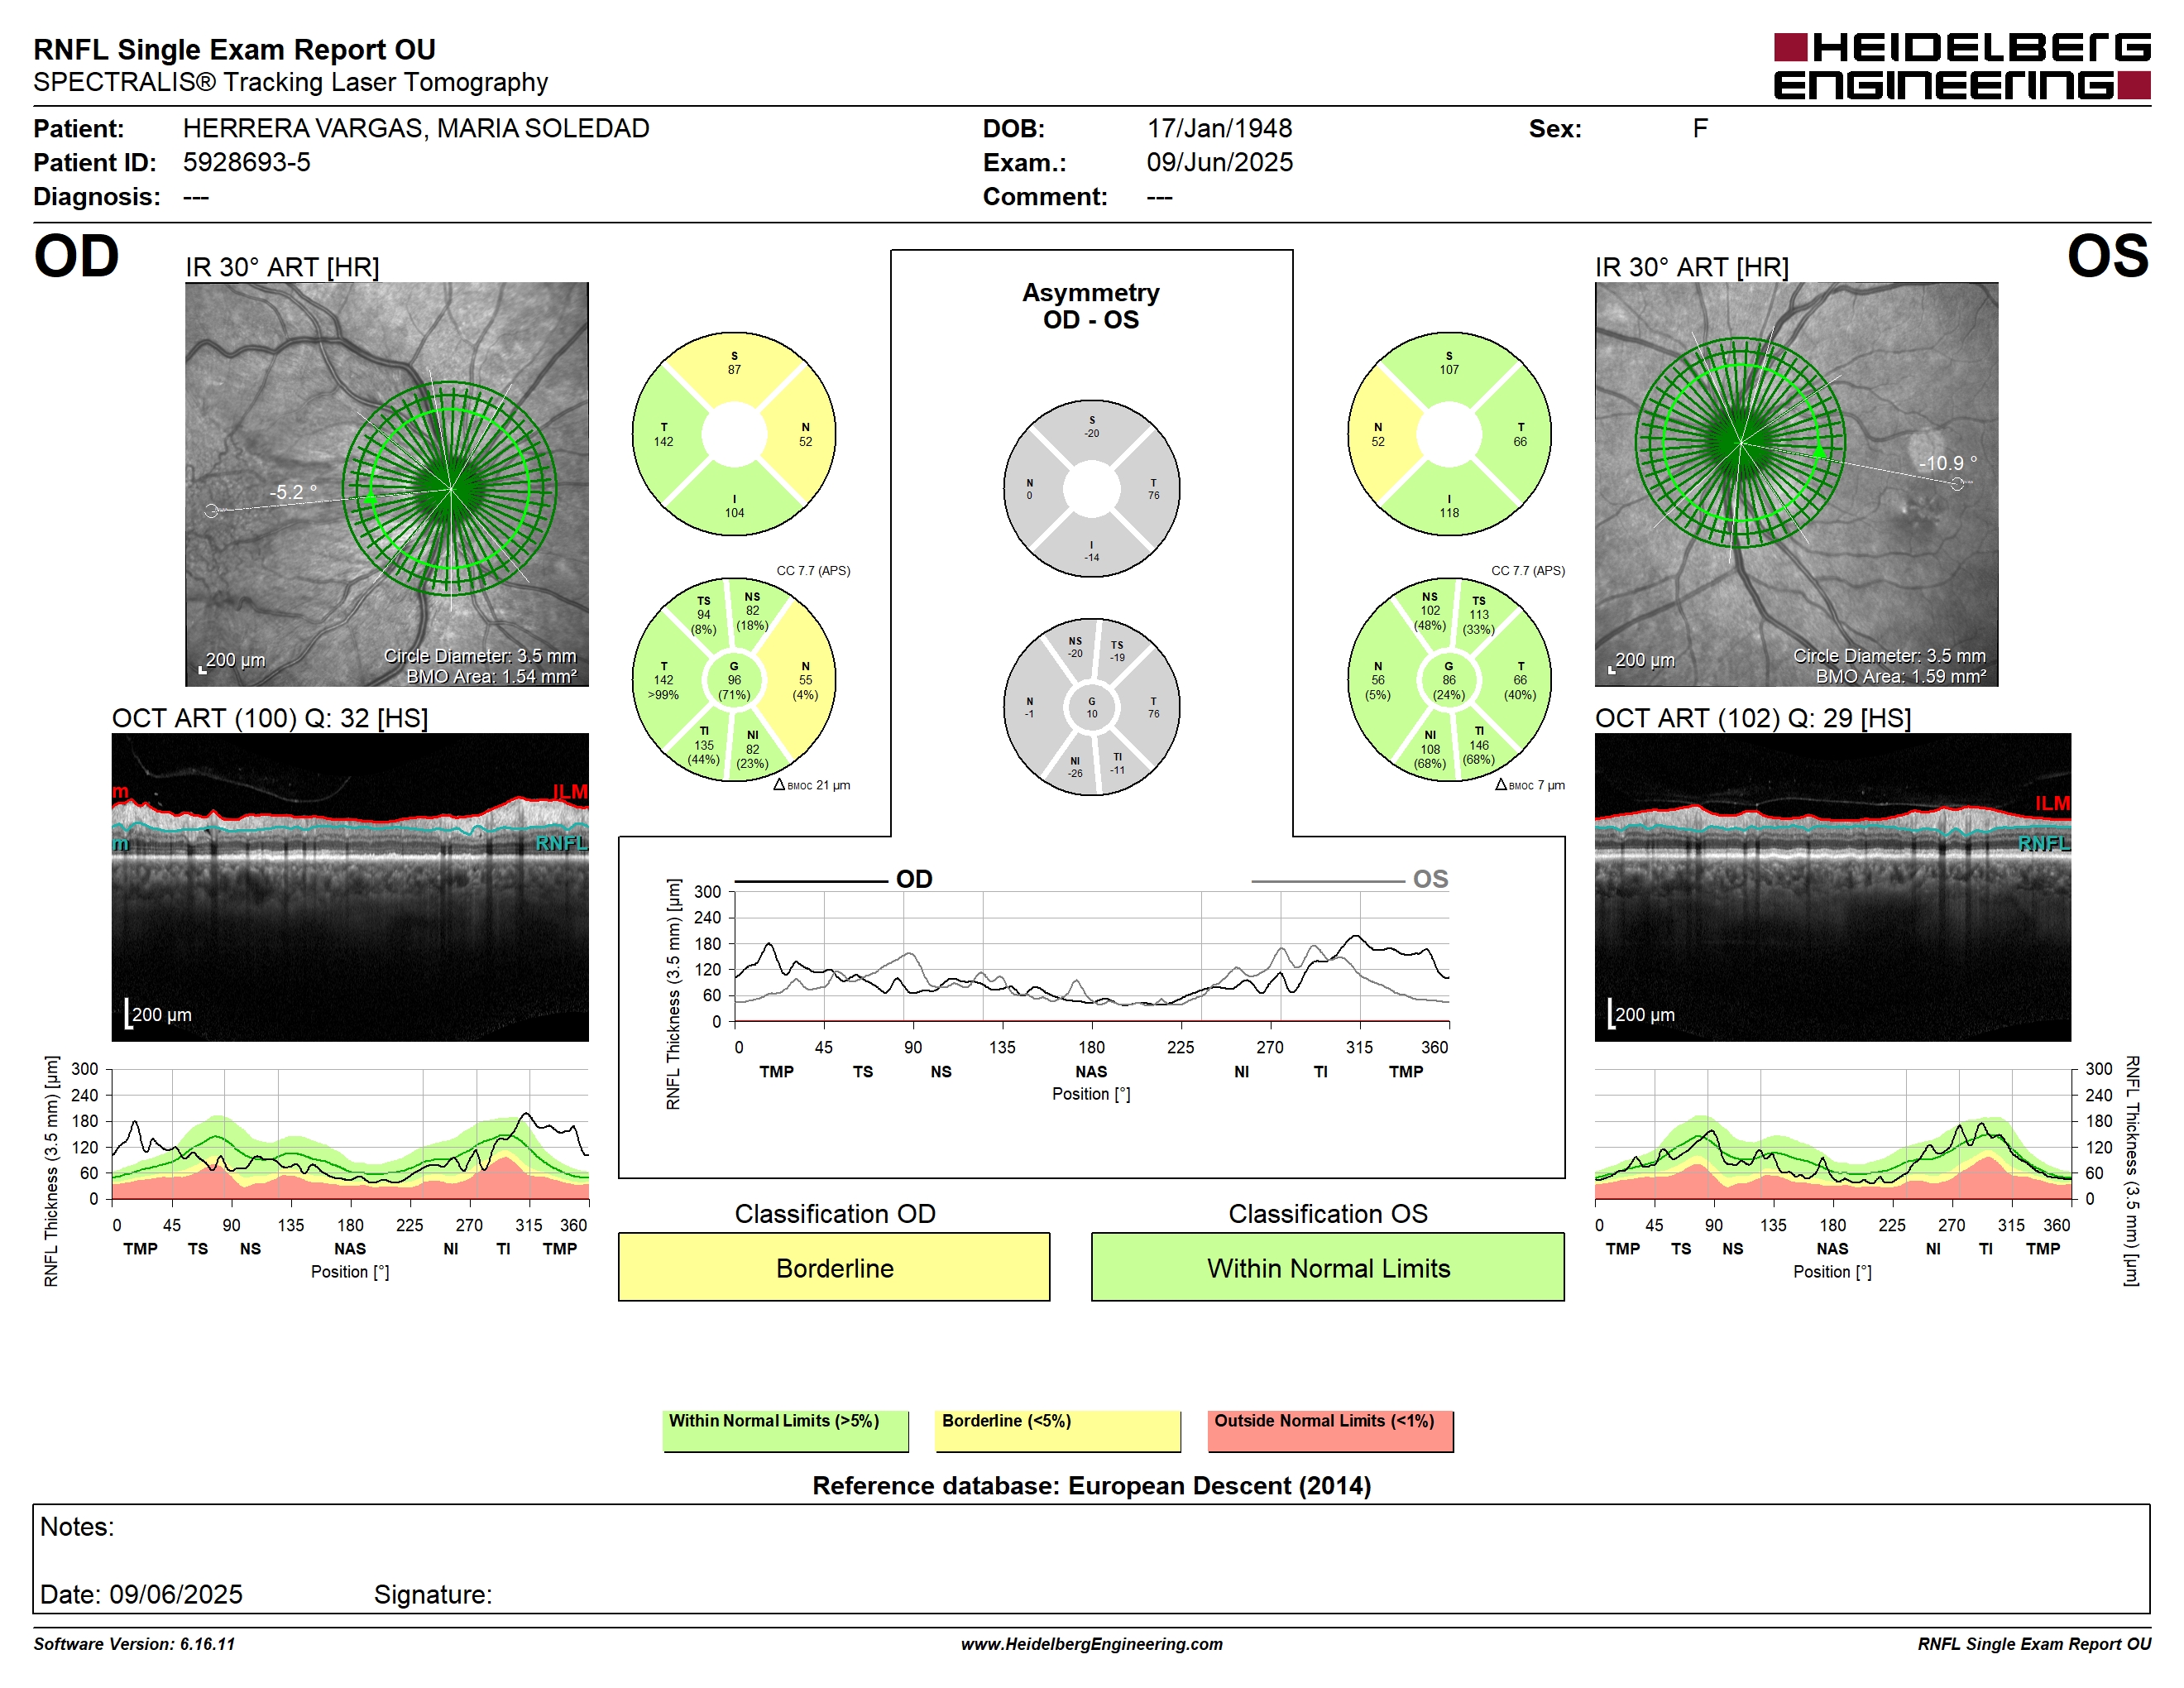2184x1688 pixels.
Task: Click the 'ΔBMOC 7 µm' value under OS chart
Action: click(1530, 785)
